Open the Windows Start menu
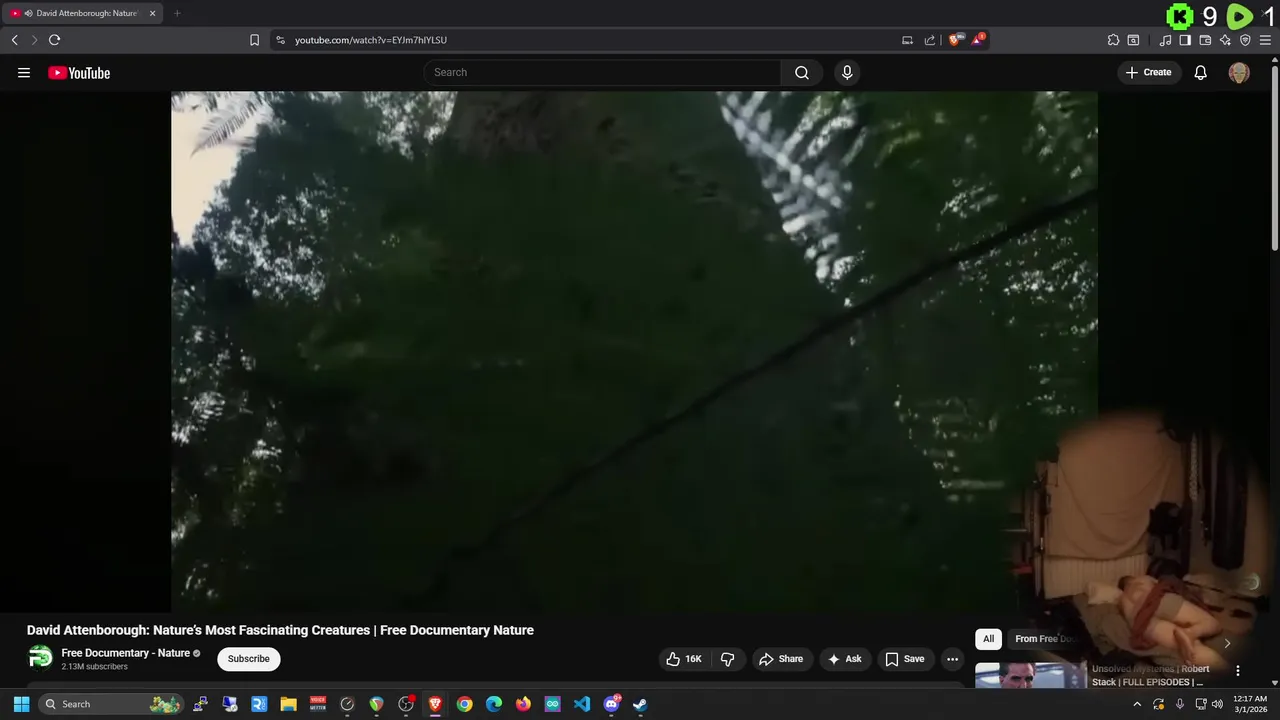 tap(21, 704)
